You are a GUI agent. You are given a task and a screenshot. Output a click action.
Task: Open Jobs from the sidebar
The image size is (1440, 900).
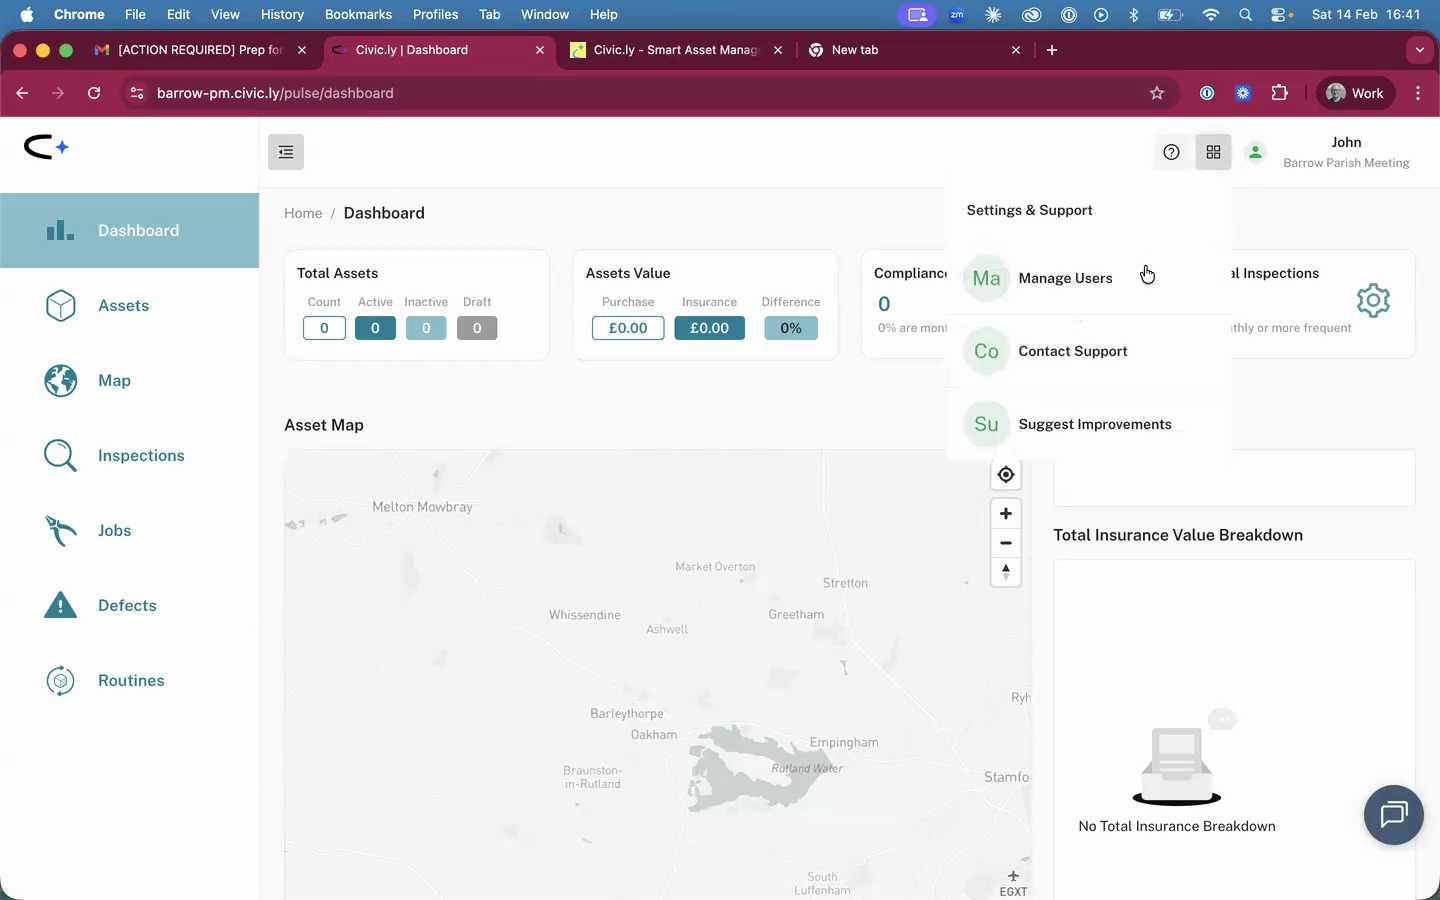pyautogui.click(x=114, y=531)
